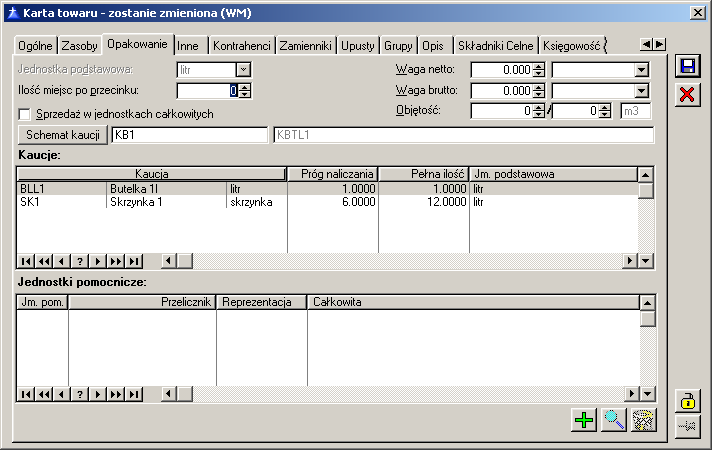Click the Waga netto value field
Viewport: 712px width, 450px height.
[x=502, y=70]
